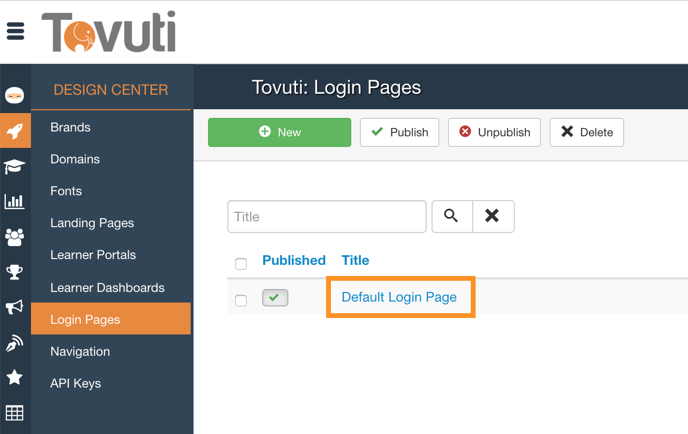Sort the list by Title column
Image resolution: width=688 pixels, height=434 pixels.
pos(355,260)
